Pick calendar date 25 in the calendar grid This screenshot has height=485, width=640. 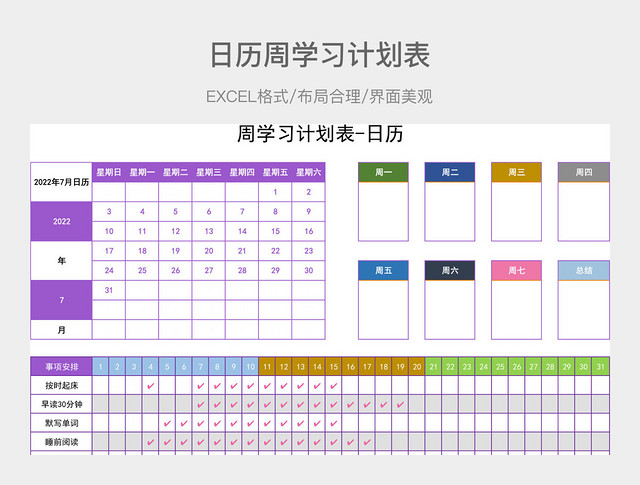pyautogui.click(x=142, y=270)
